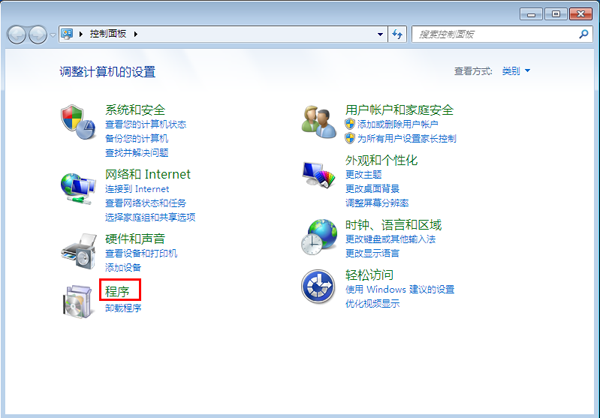Viewport: 600px width, 418px height.
Task: Go back with the back arrow button
Action: 17,35
